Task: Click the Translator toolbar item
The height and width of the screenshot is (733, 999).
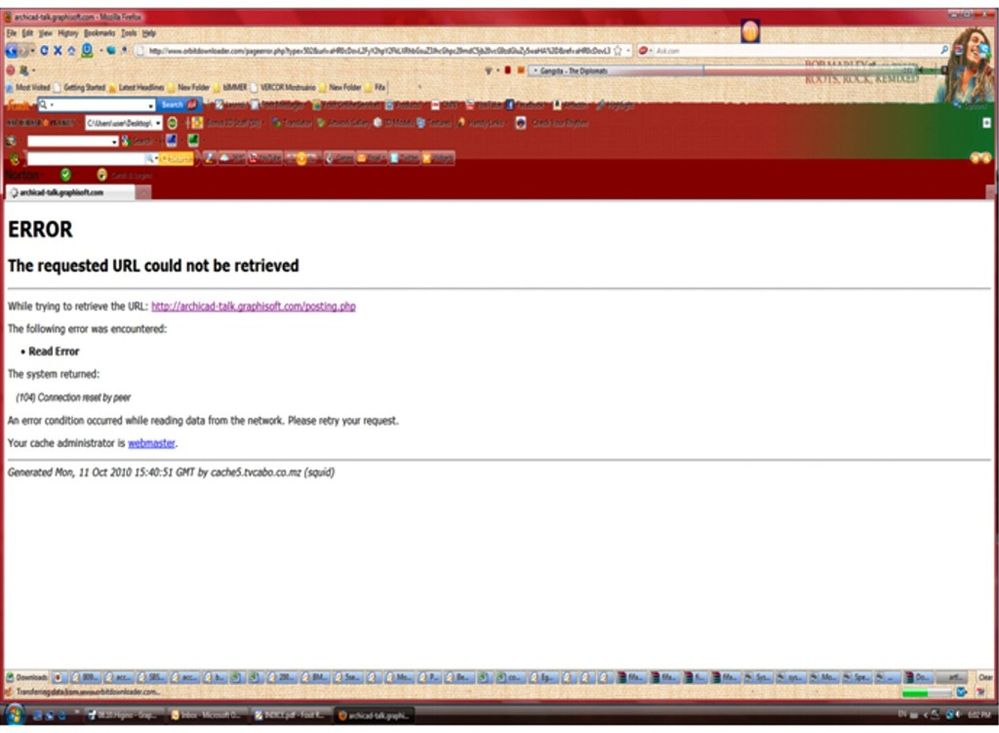Action: [292, 123]
